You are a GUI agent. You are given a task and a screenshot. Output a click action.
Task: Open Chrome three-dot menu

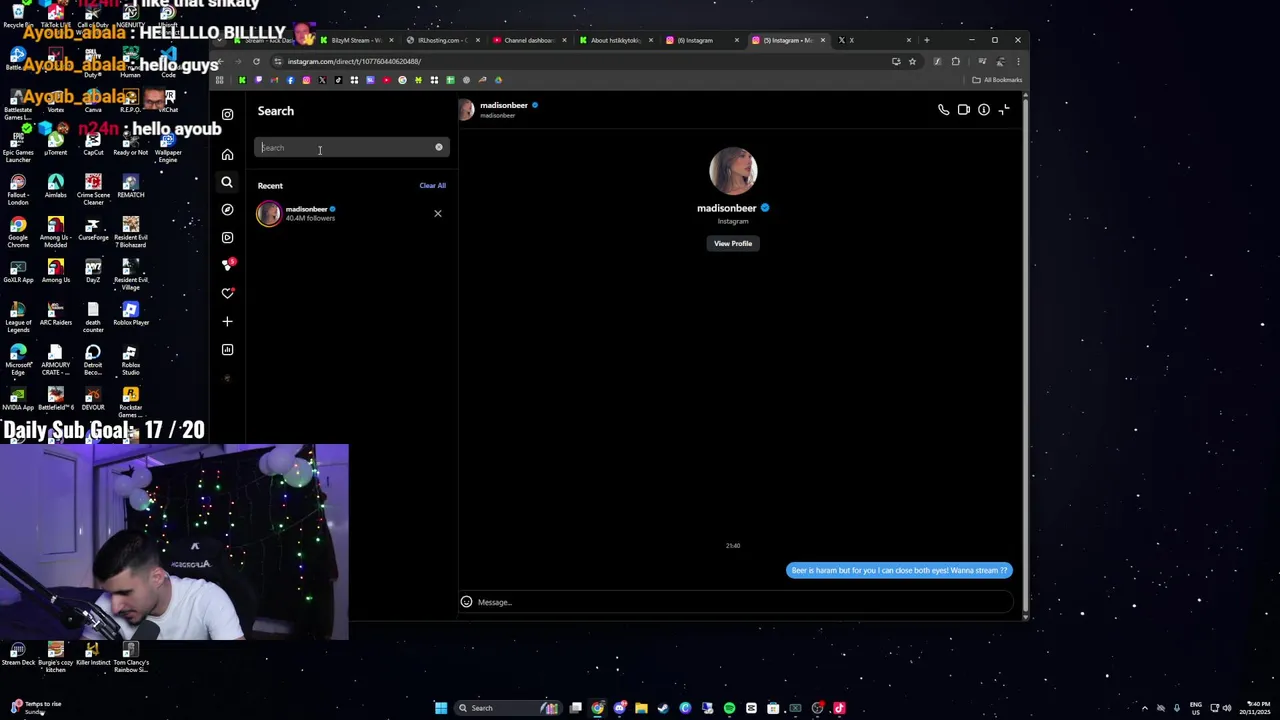point(1018,61)
